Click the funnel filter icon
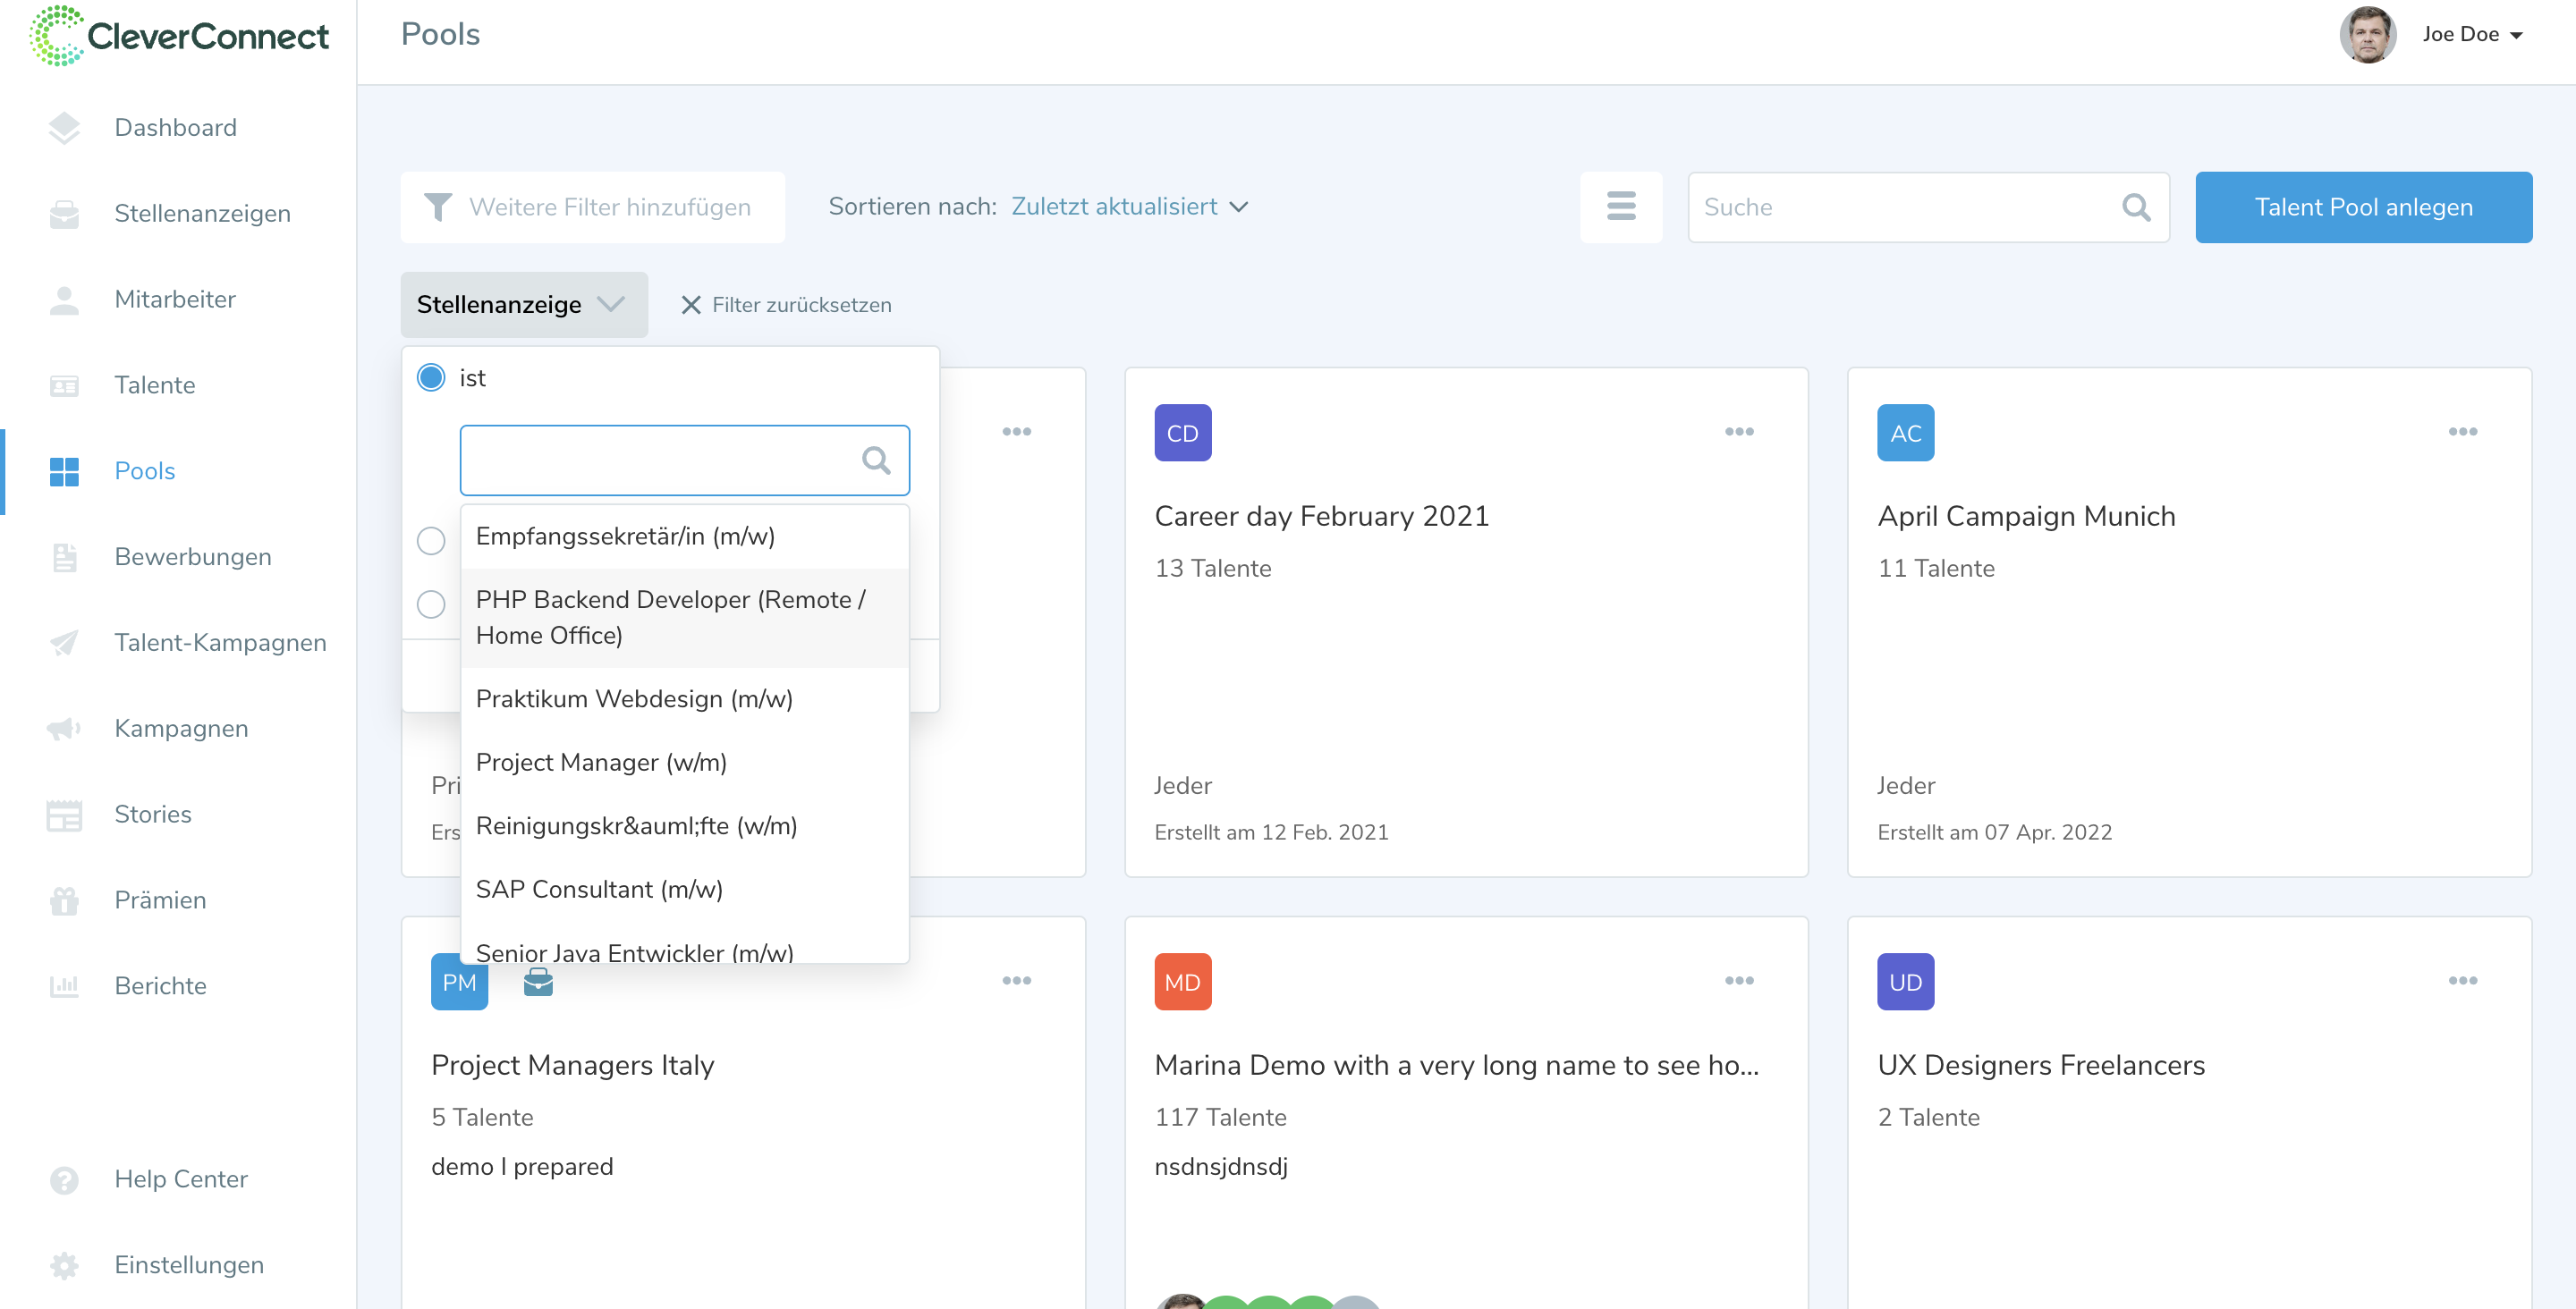 point(438,207)
